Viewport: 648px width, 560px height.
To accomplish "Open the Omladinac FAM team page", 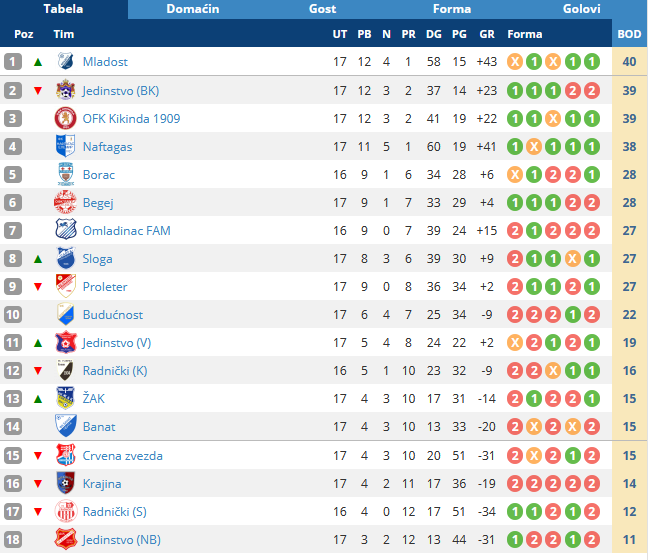I will pos(126,230).
